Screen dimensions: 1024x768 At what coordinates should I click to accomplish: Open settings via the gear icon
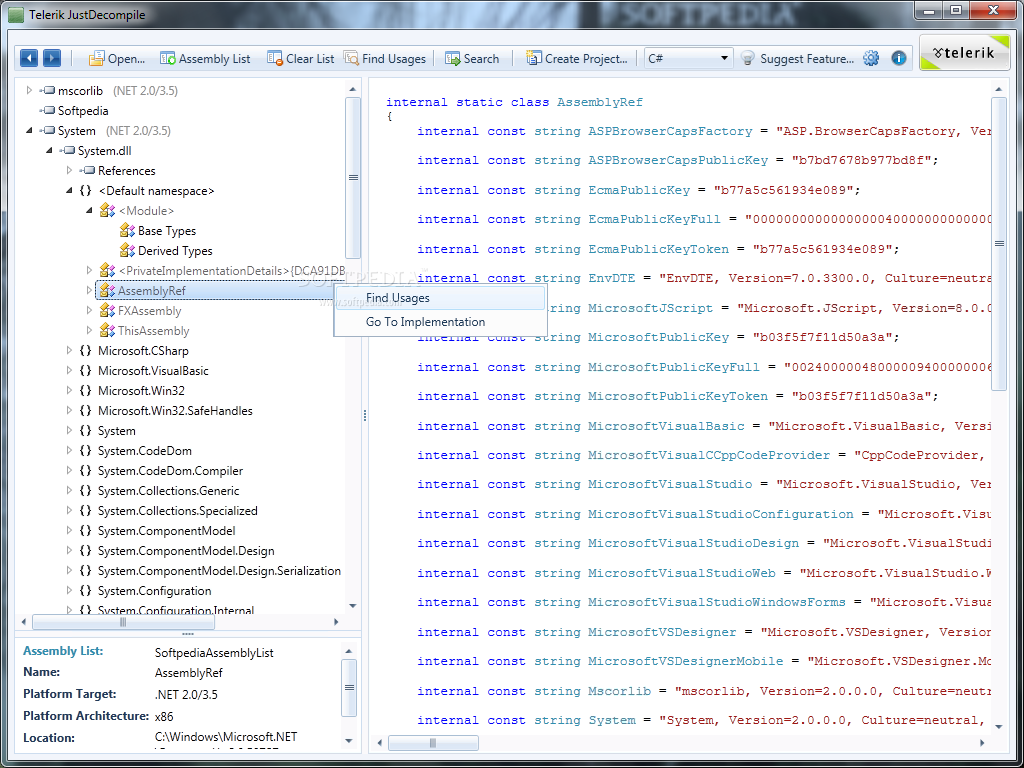871,58
